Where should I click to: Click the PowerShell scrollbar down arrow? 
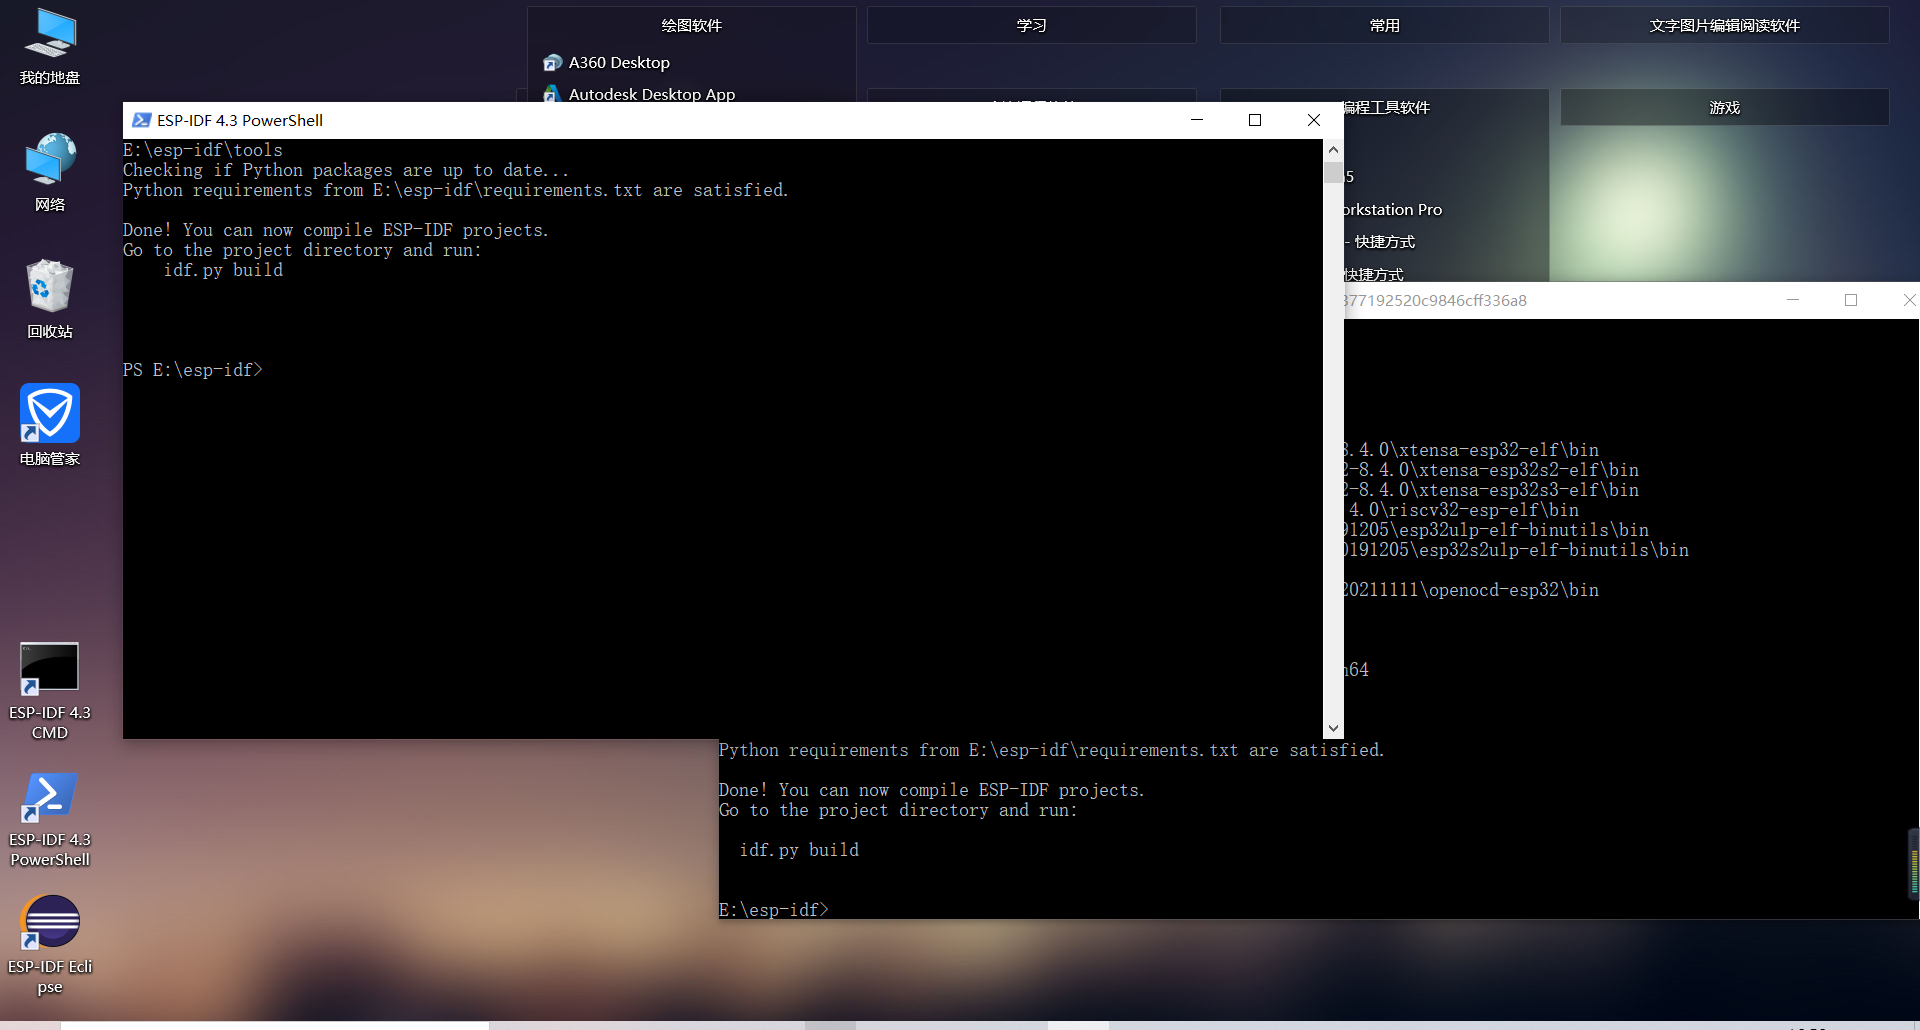coord(1333,728)
